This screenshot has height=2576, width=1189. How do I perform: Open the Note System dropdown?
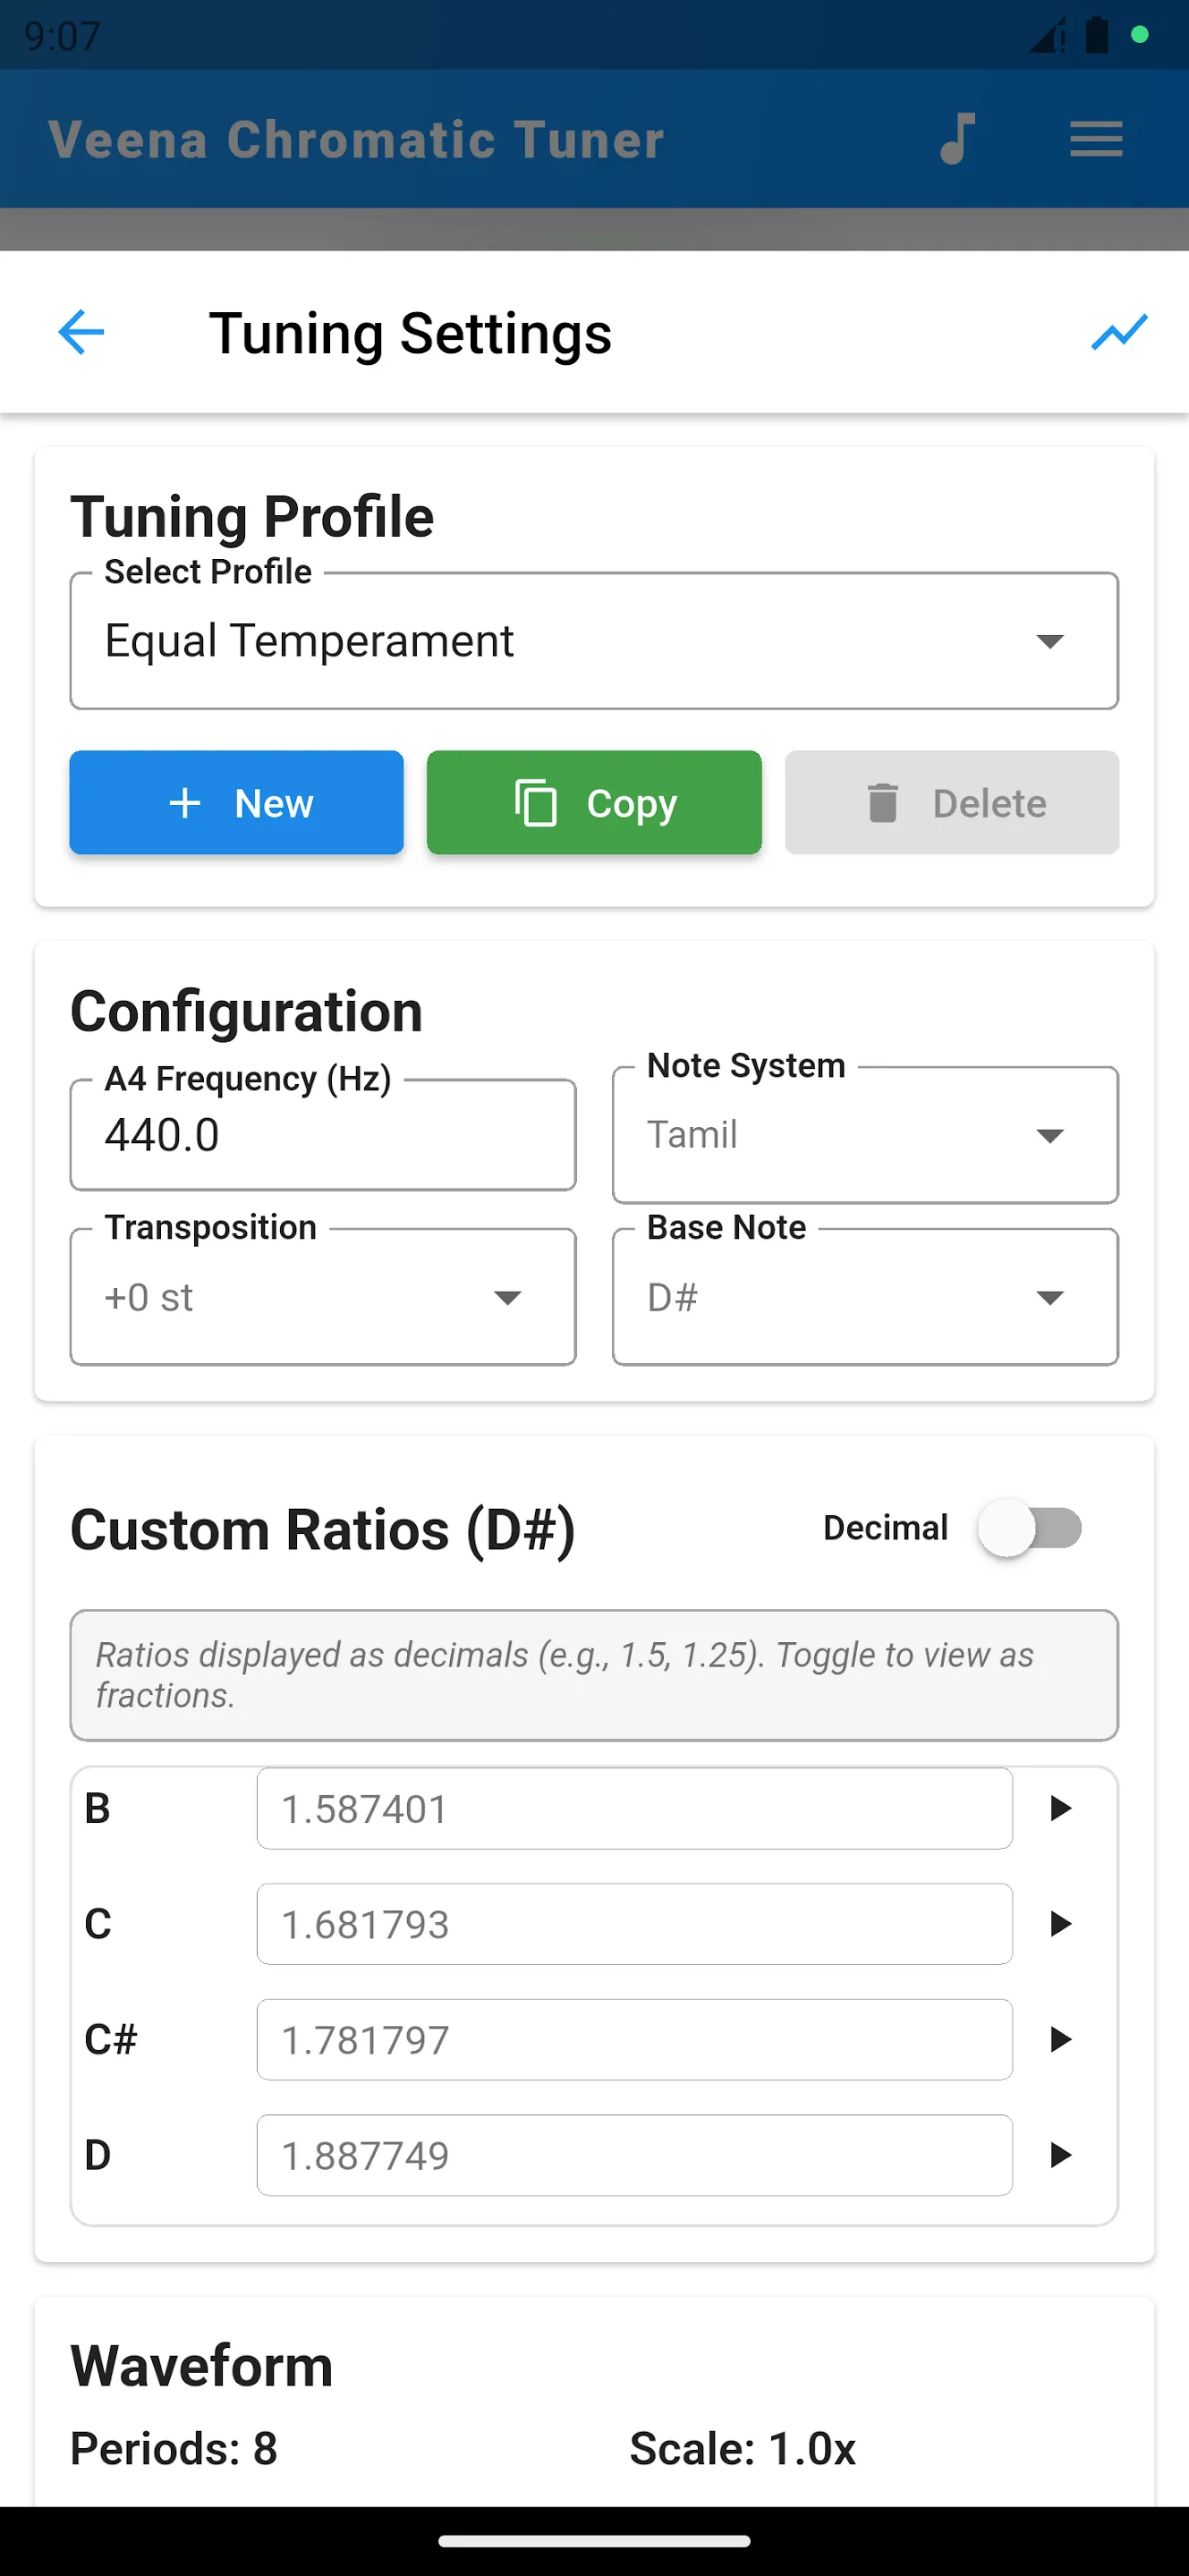click(x=864, y=1135)
